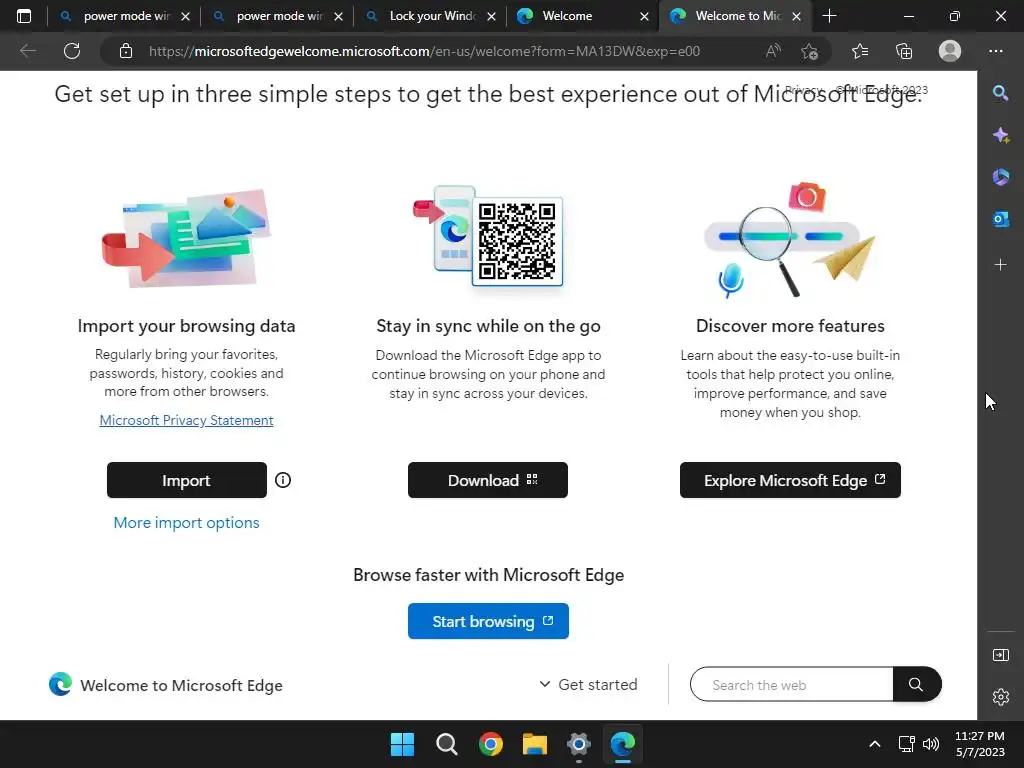Select the Welcome to Microsoft tab
Screen dimensions: 1024x768
pos(735,16)
